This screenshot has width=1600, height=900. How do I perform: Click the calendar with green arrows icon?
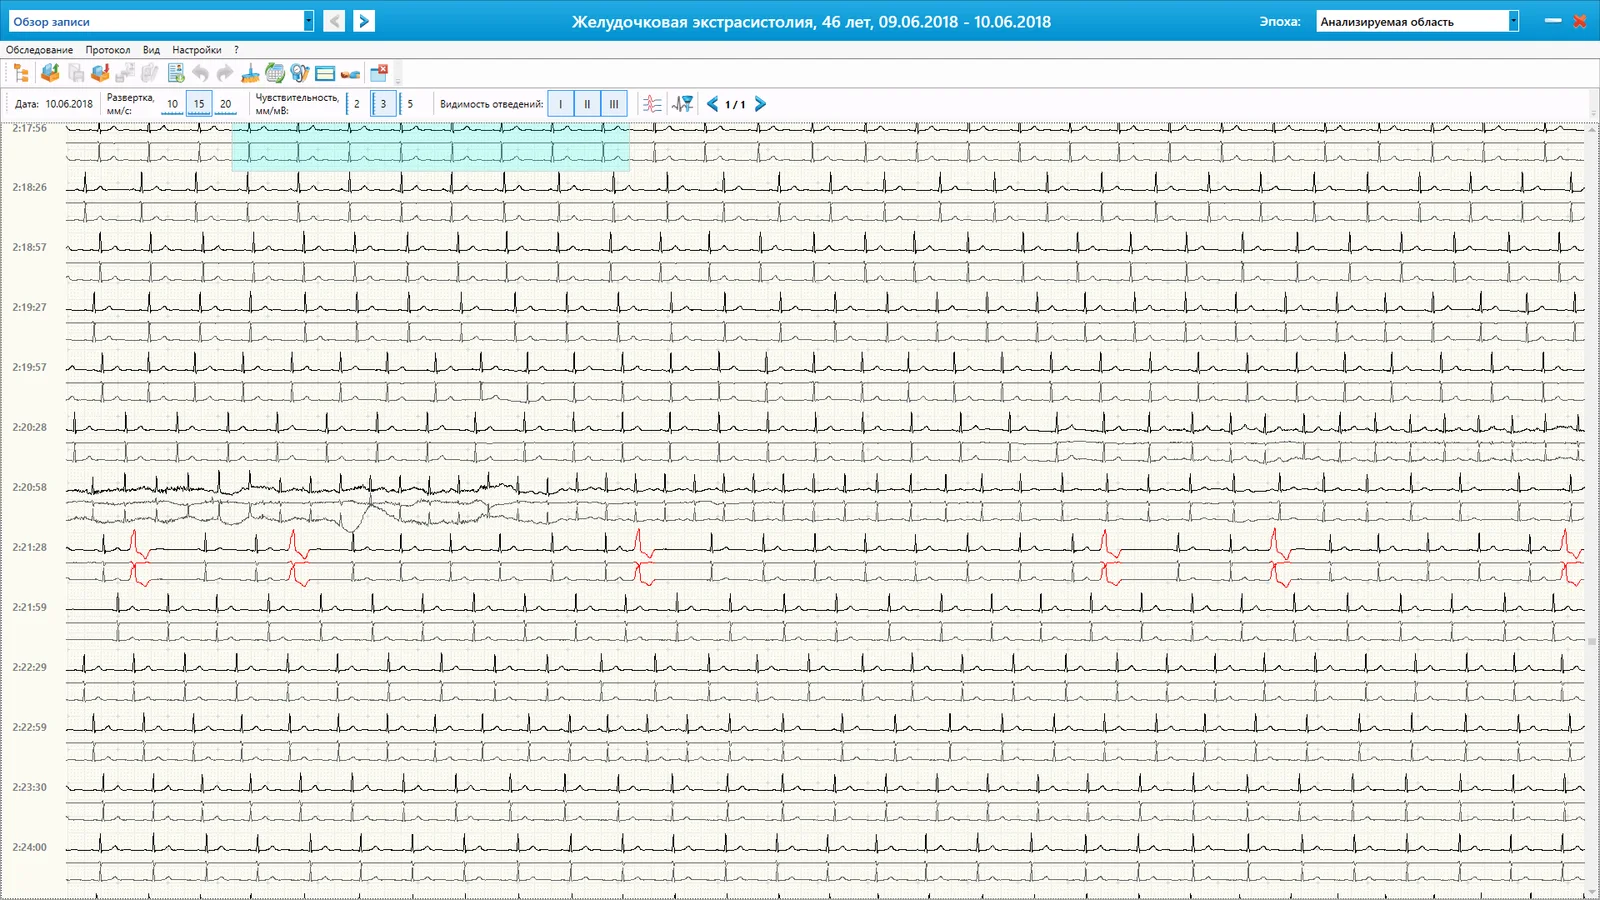[275, 73]
